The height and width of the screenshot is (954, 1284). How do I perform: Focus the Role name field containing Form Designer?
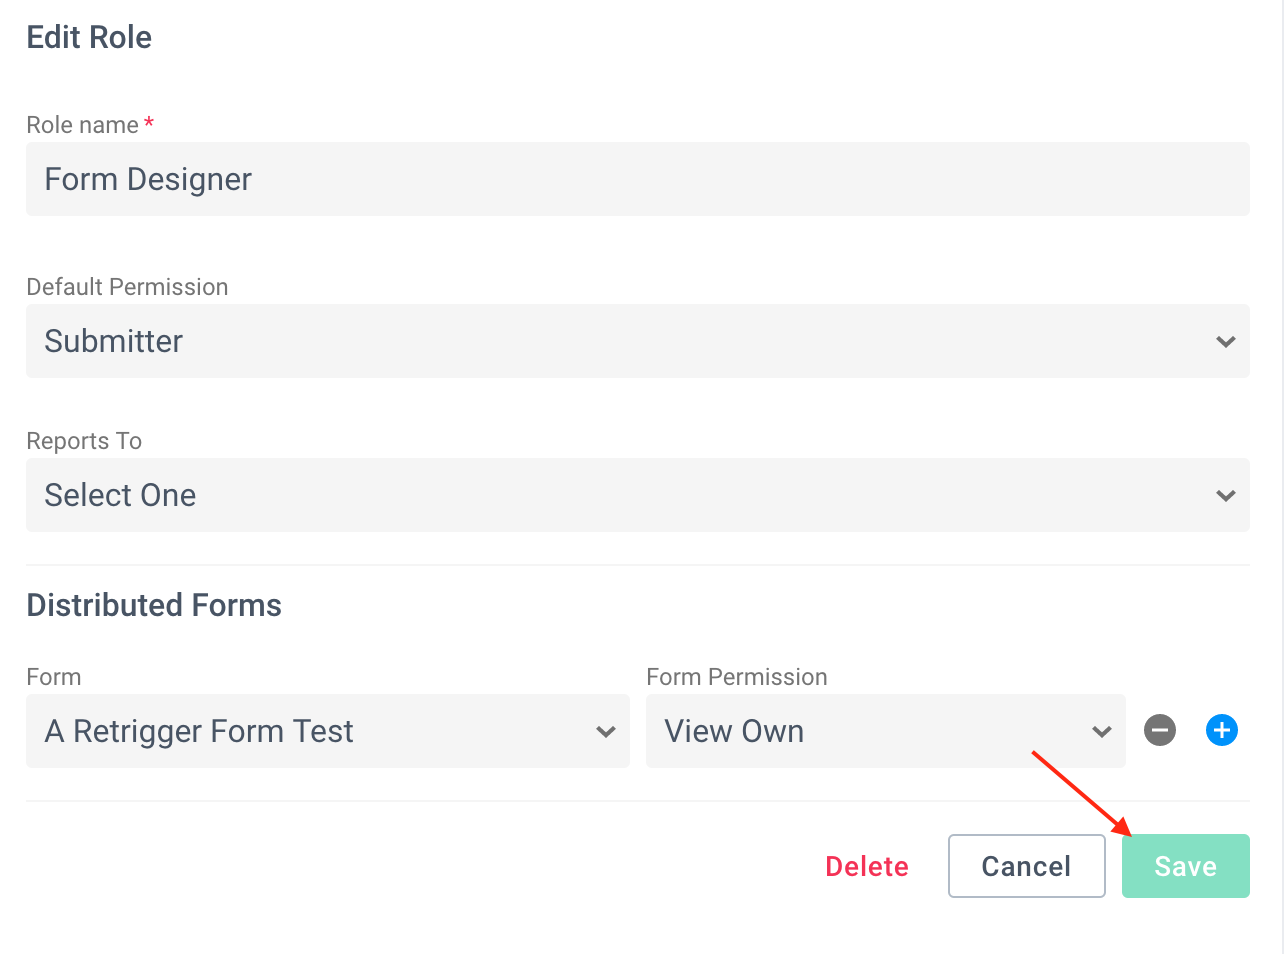click(638, 179)
